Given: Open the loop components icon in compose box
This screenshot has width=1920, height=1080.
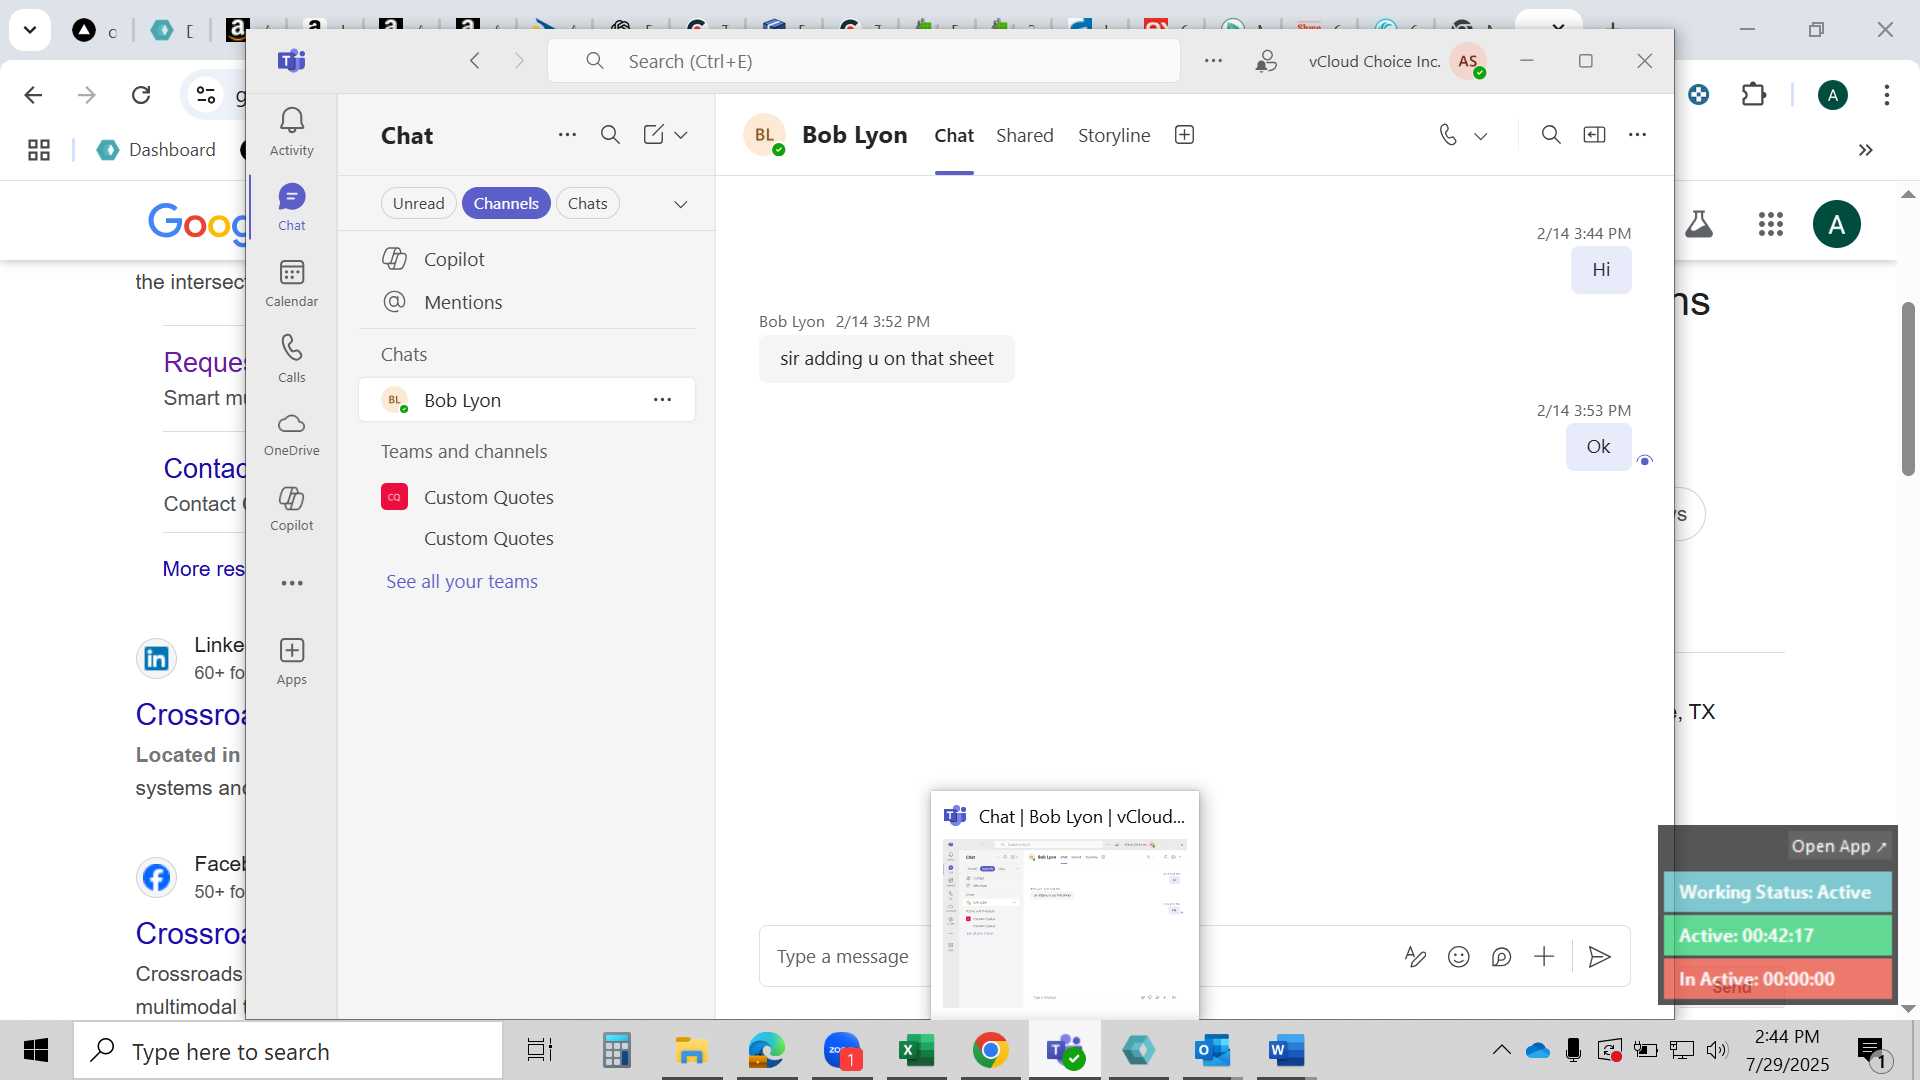Looking at the screenshot, I should [x=1501, y=957].
